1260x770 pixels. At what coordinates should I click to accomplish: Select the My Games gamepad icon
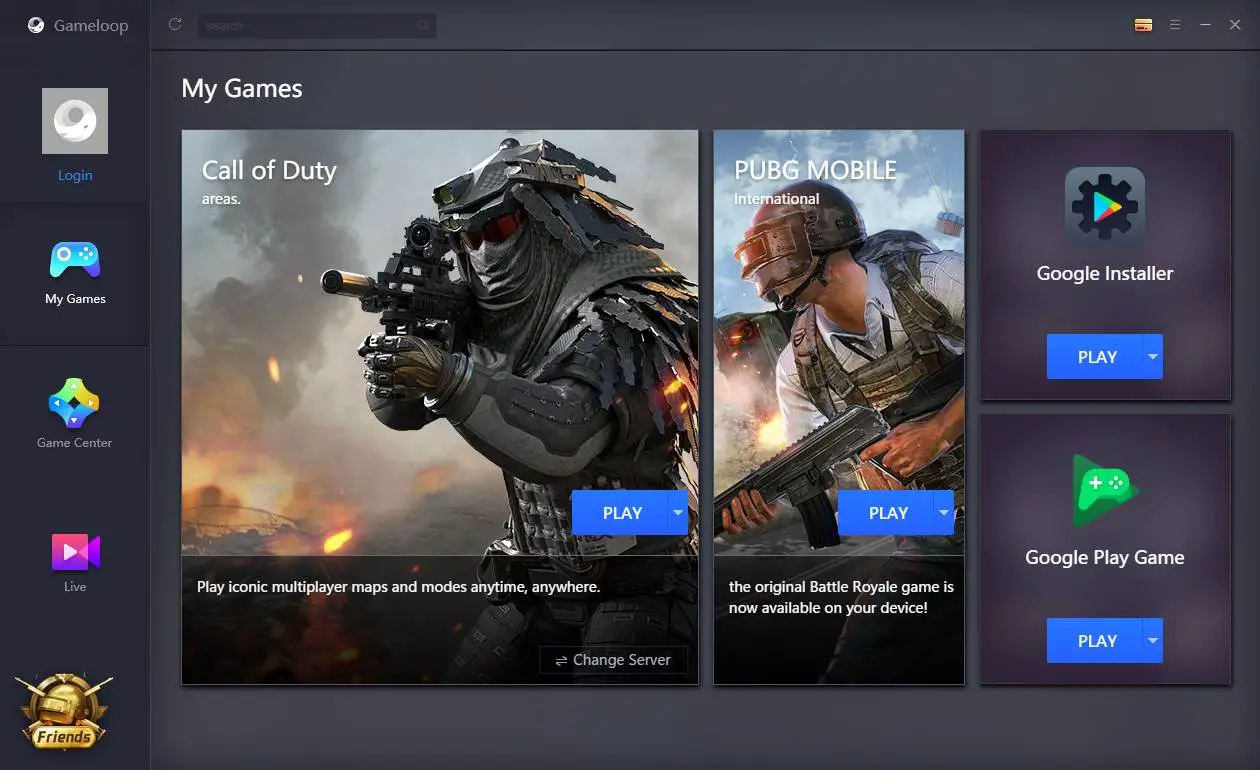[75, 260]
